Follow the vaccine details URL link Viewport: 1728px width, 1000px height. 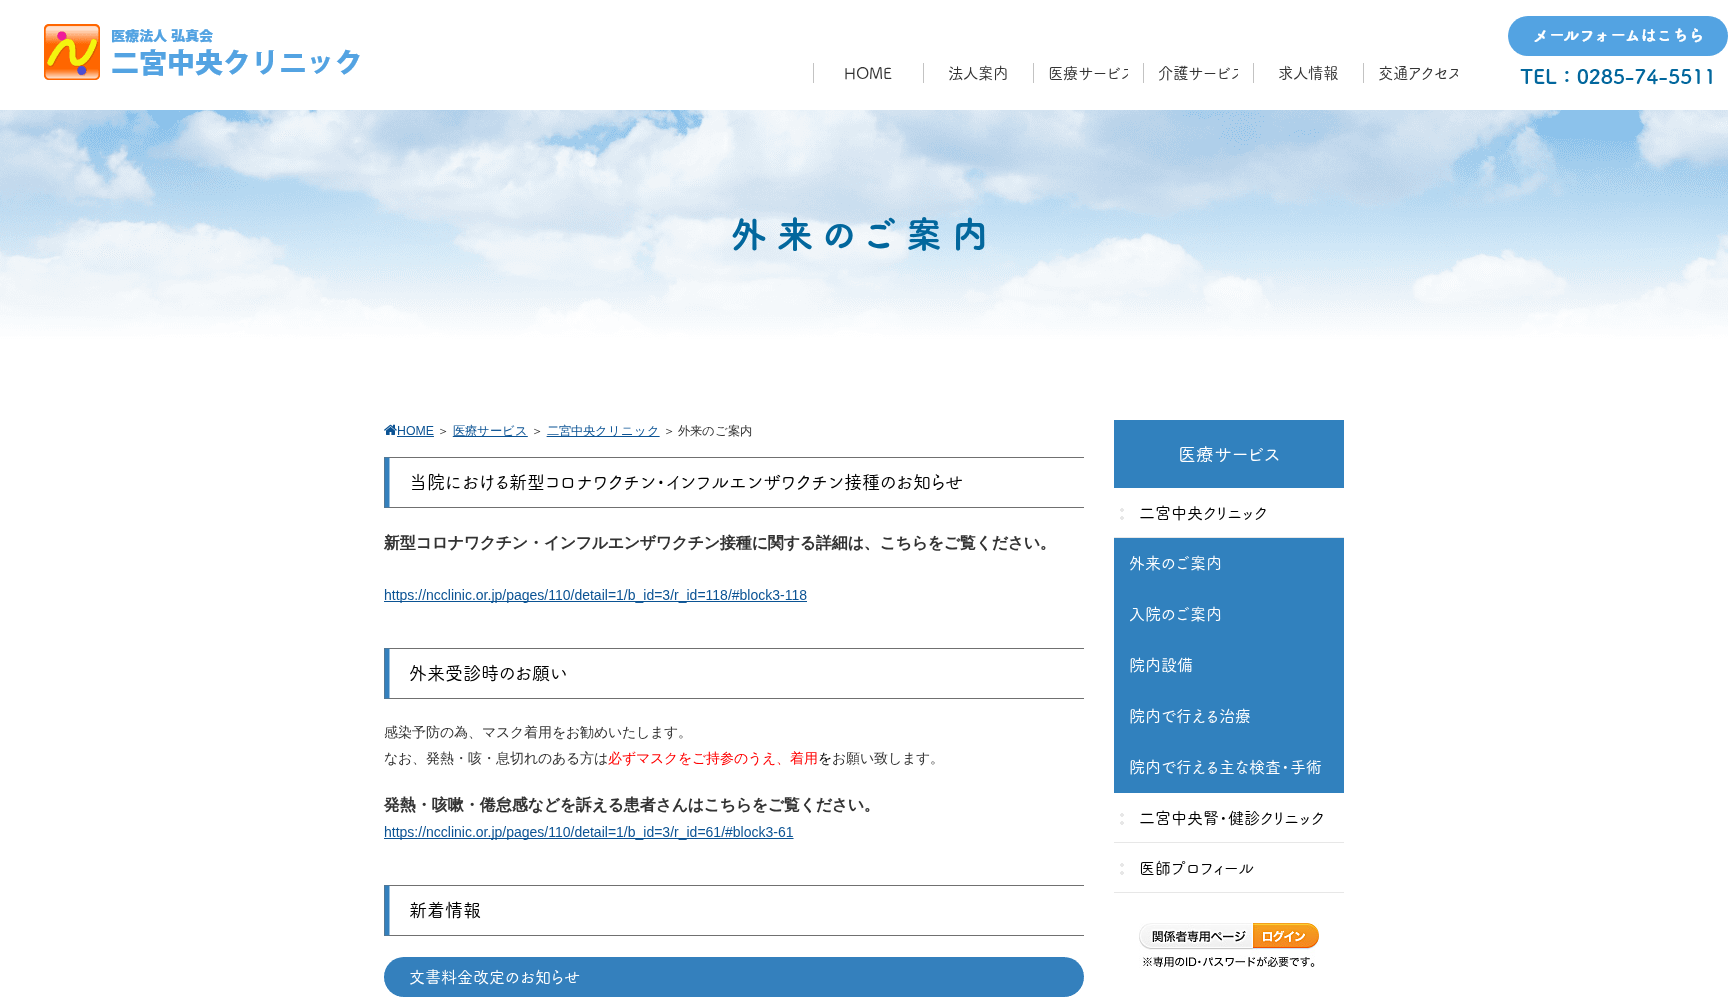pyautogui.click(x=594, y=594)
